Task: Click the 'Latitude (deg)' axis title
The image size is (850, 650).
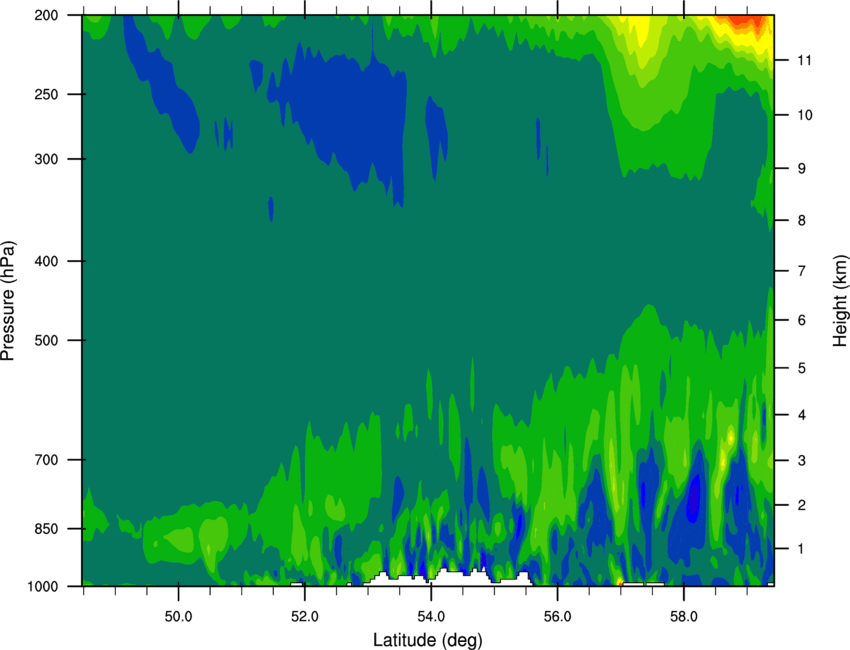Action: pyautogui.click(x=428, y=640)
